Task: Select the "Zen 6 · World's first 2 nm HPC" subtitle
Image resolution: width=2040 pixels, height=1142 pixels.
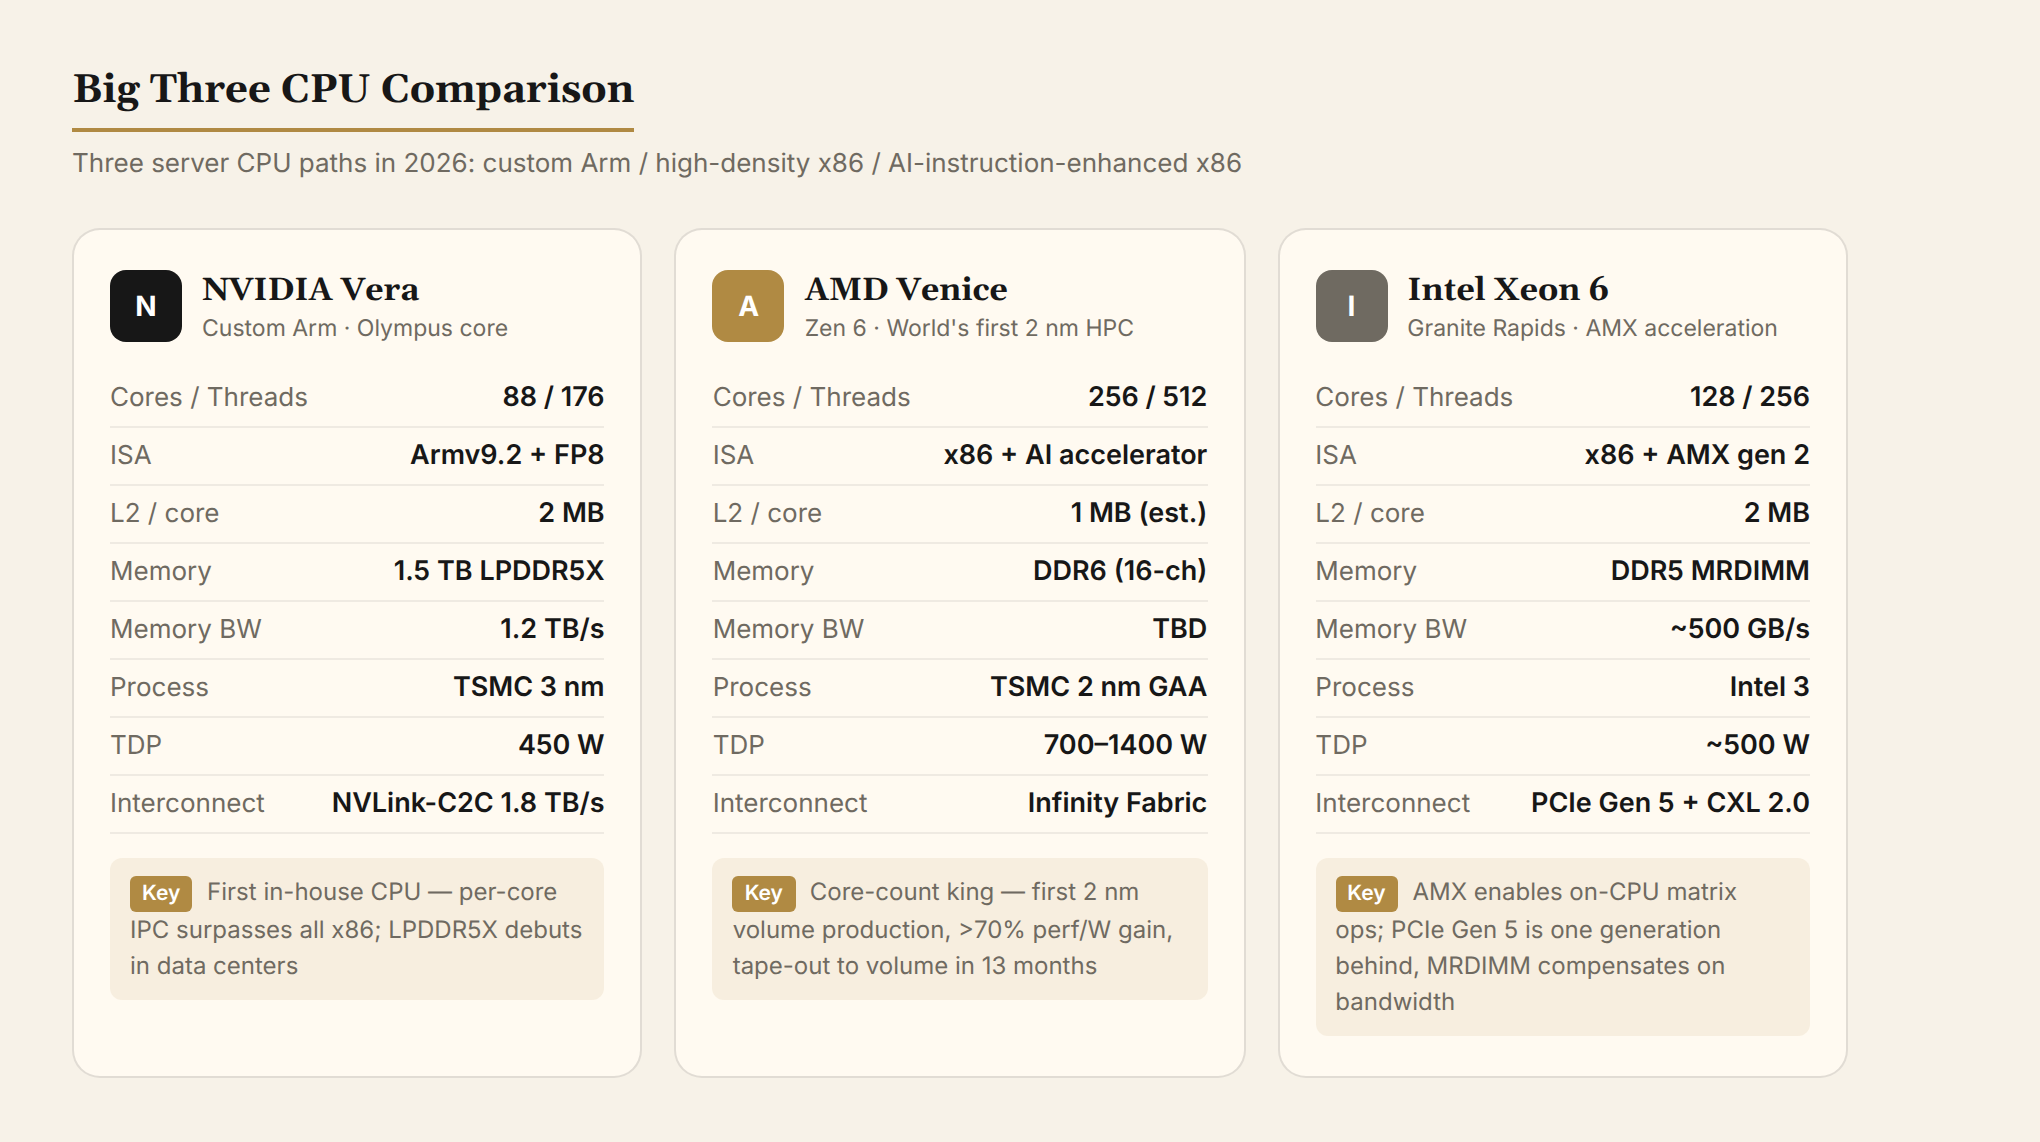Action: 969,328
